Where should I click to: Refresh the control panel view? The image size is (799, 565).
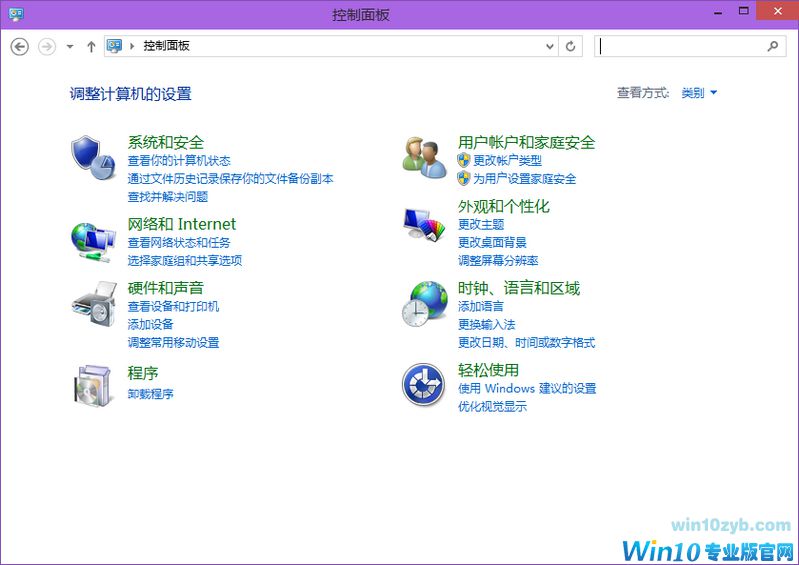click(x=571, y=46)
